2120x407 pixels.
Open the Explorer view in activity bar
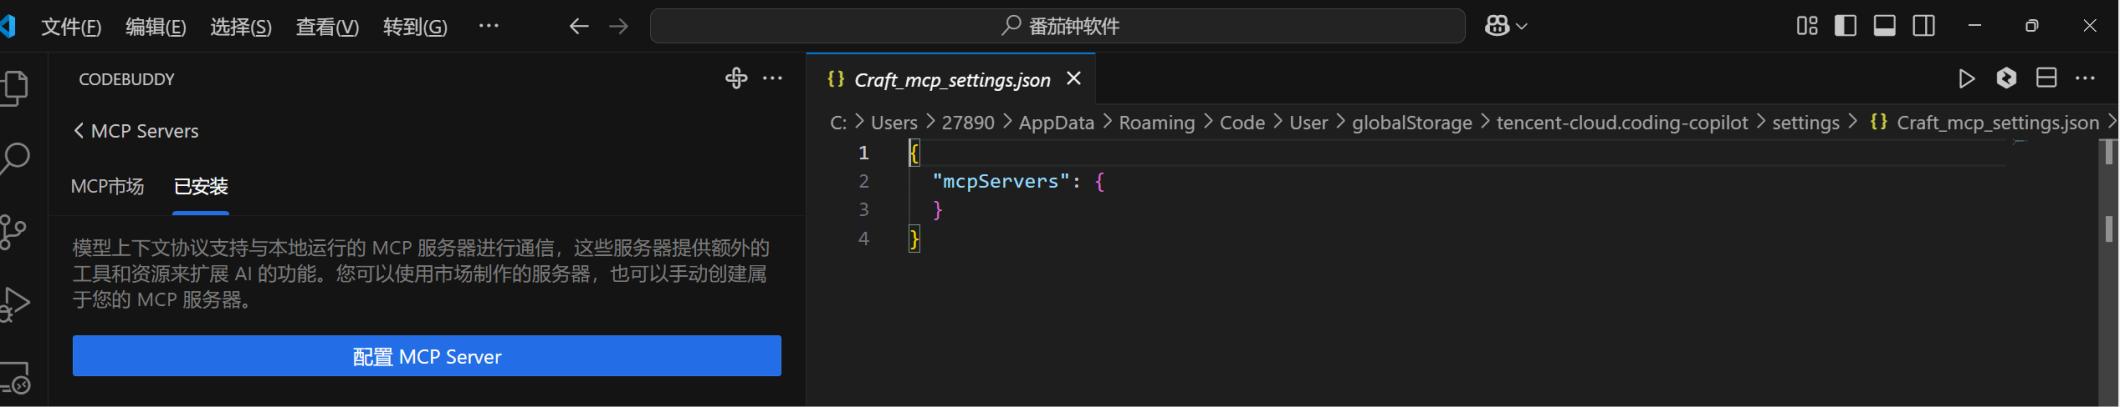[14, 88]
